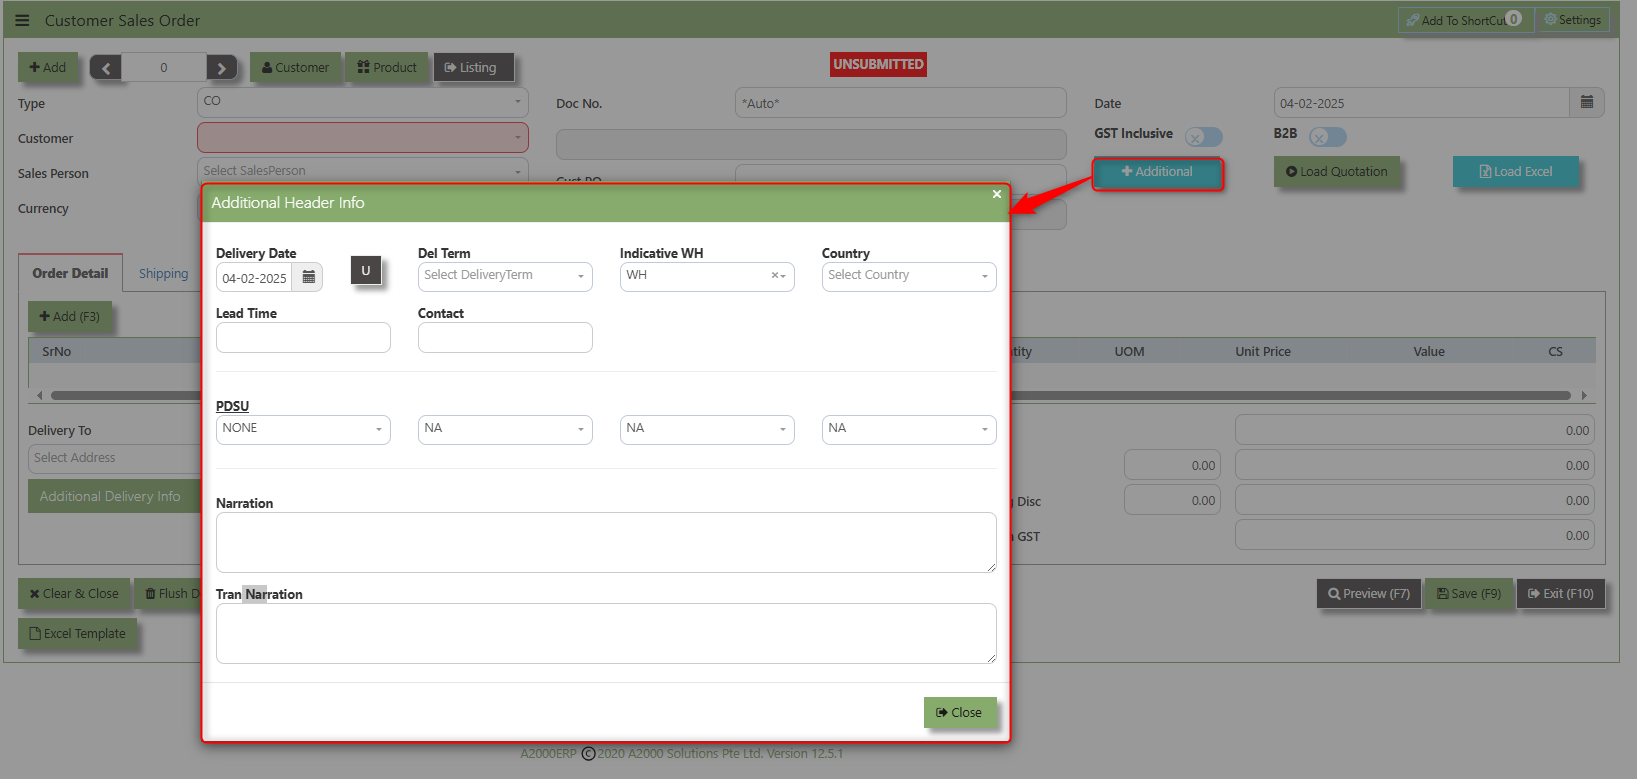1637x779 pixels.
Task: Open Delivery Date calendar picker
Action: pyautogui.click(x=309, y=277)
